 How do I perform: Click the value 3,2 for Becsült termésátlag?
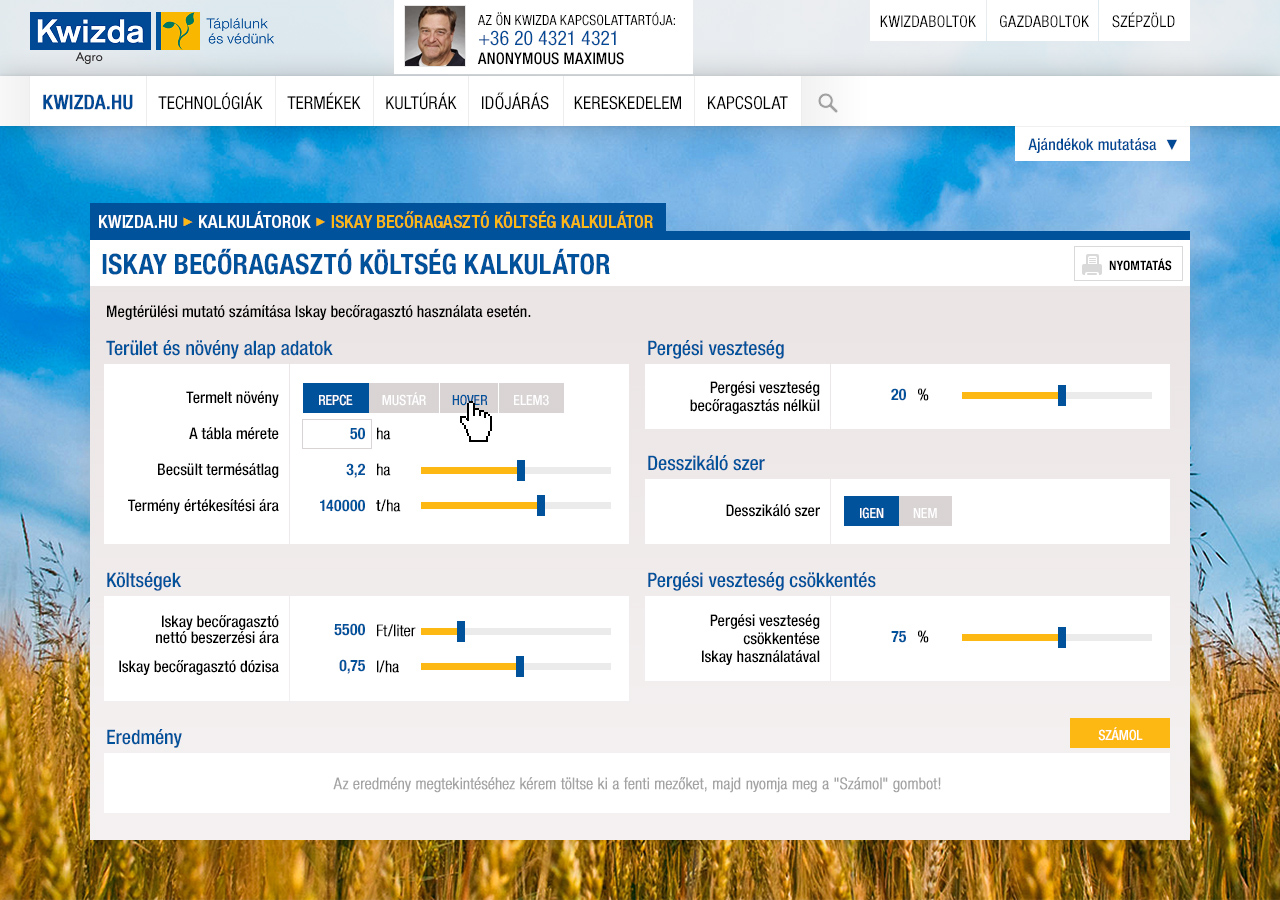click(355, 470)
